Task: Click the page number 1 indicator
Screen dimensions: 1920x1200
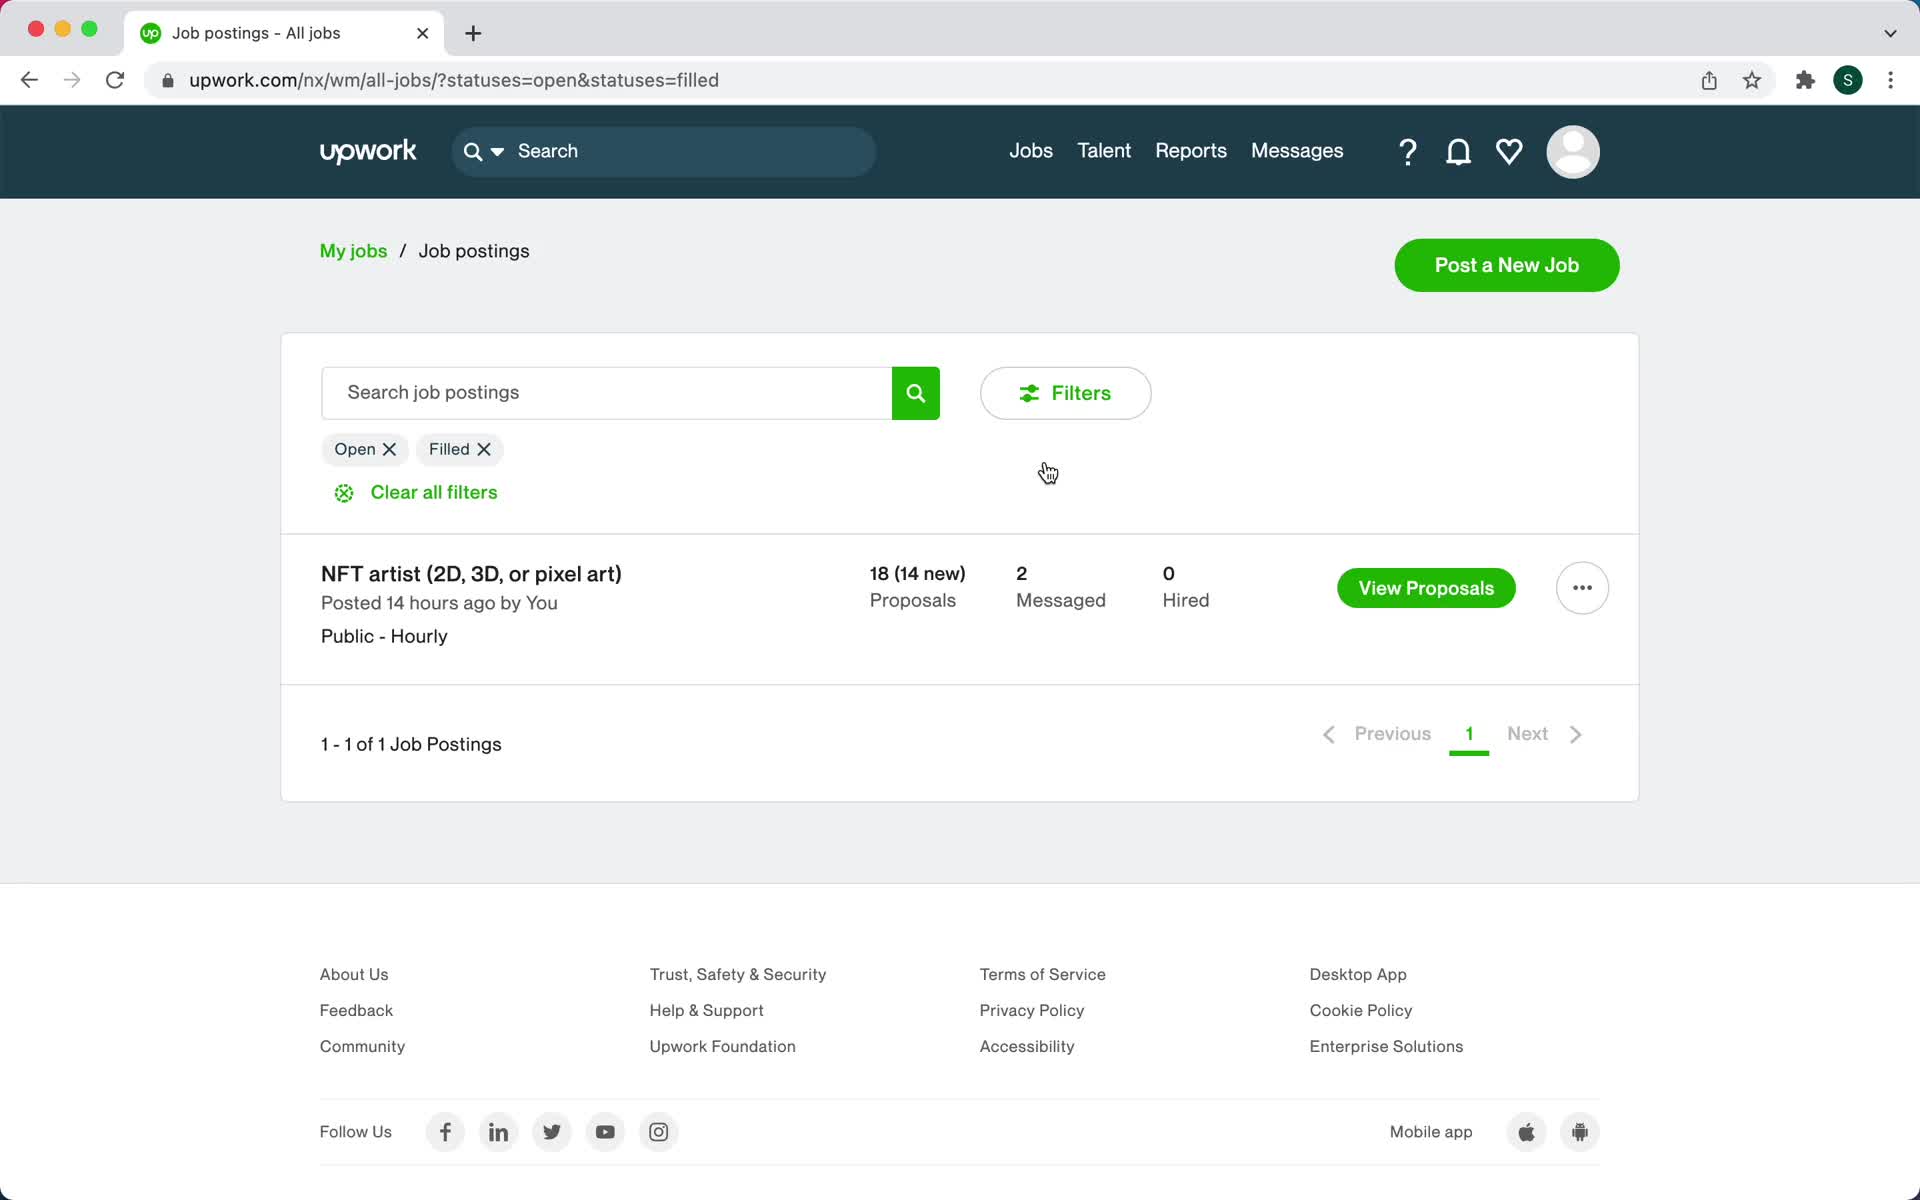Action: pos(1468,733)
